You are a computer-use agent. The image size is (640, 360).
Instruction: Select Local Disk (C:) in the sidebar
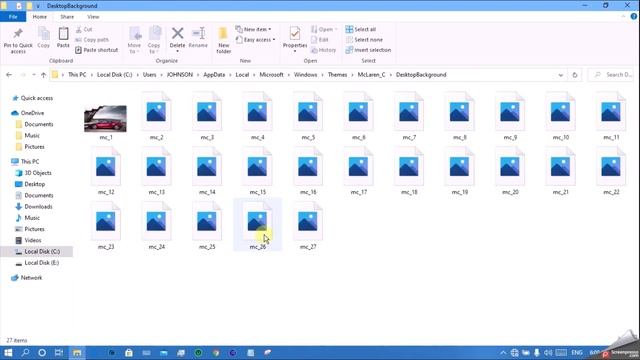point(38,251)
